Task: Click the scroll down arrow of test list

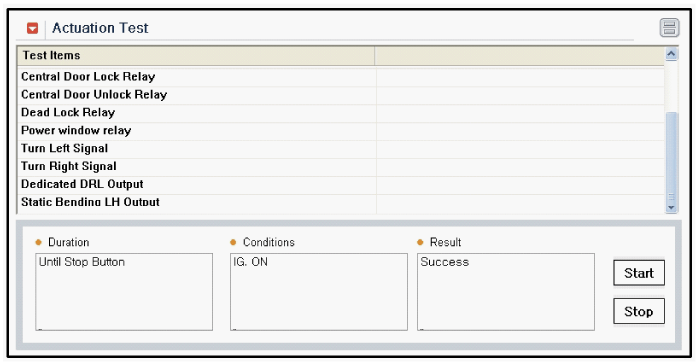Action: point(671,208)
